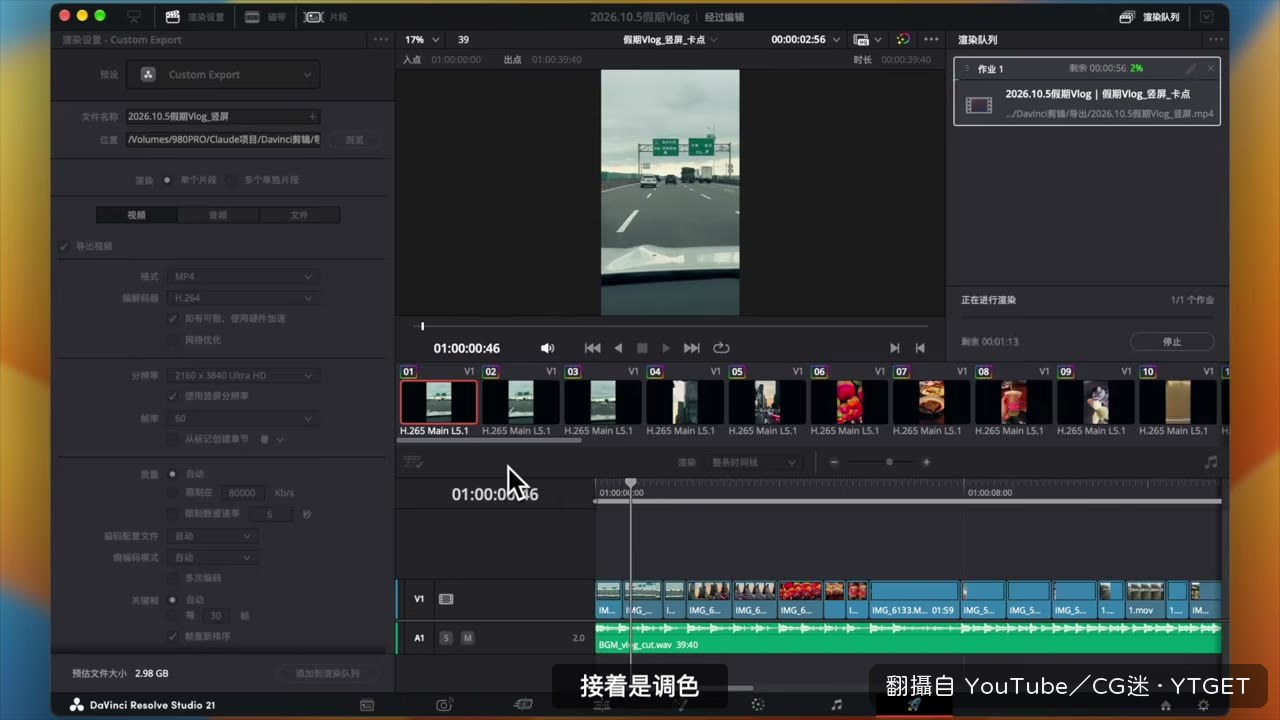
Task: Open the MP4 format dropdown
Action: click(x=243, y=276)
